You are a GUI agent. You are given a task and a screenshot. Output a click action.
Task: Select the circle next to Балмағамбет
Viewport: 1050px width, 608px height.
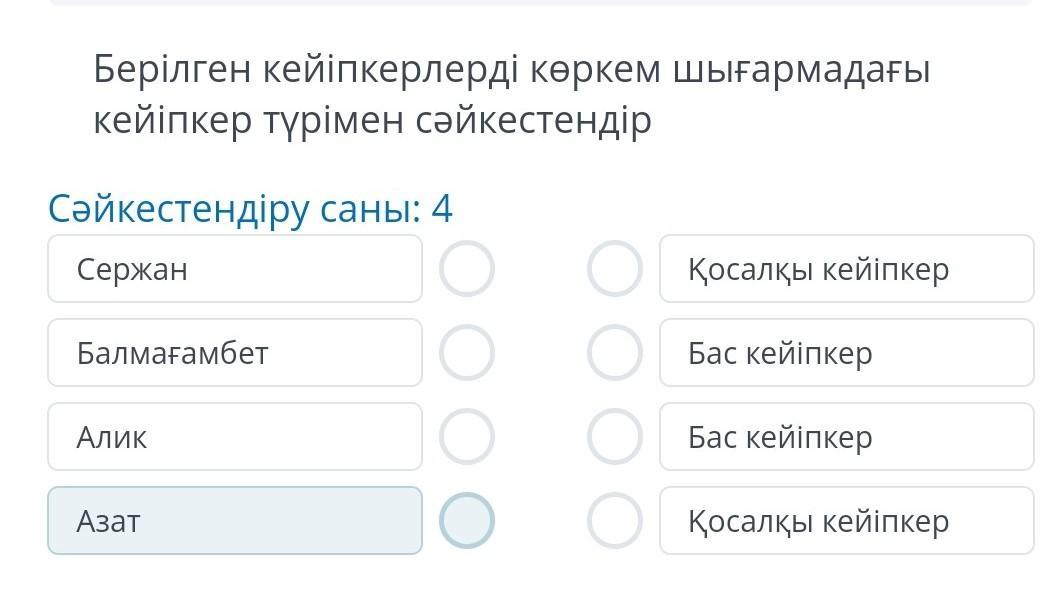coord(467,353)
